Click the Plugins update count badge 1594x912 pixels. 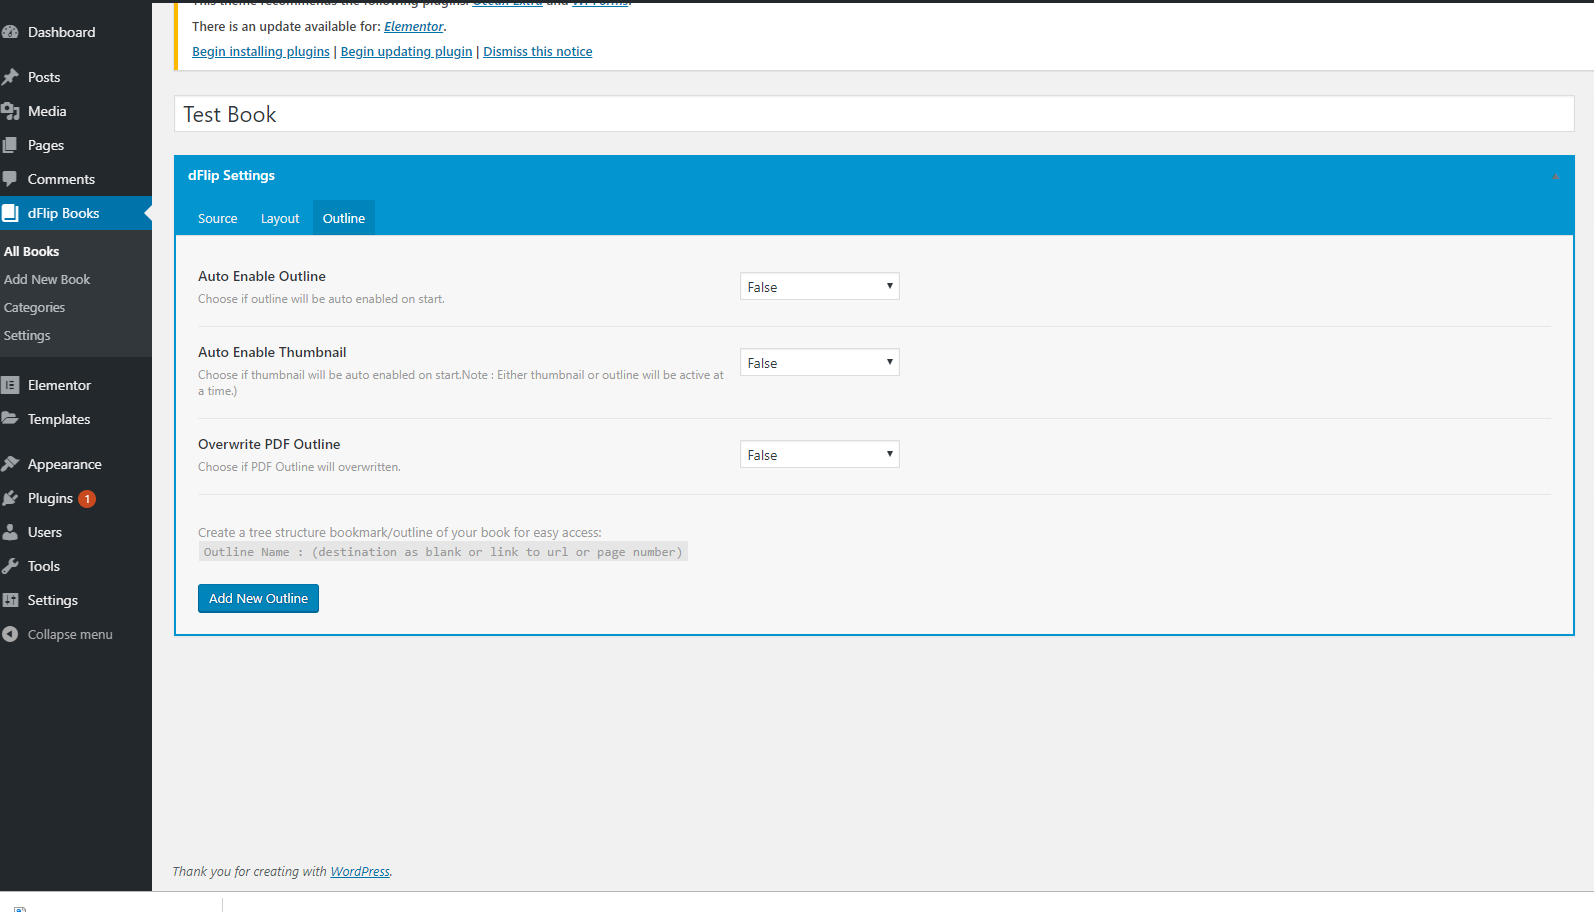click(x=87, y=499)
